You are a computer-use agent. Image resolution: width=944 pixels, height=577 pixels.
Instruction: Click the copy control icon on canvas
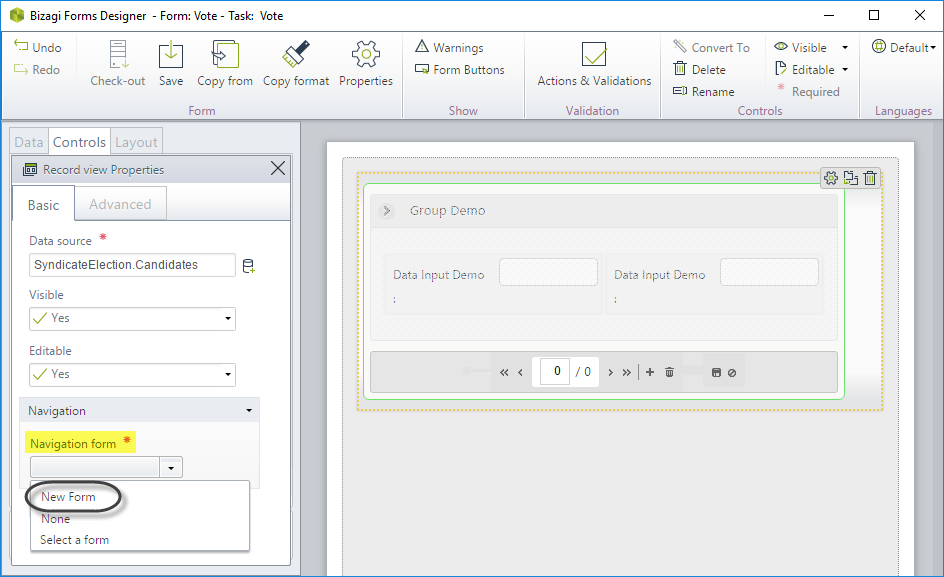[x=851, y=178]
